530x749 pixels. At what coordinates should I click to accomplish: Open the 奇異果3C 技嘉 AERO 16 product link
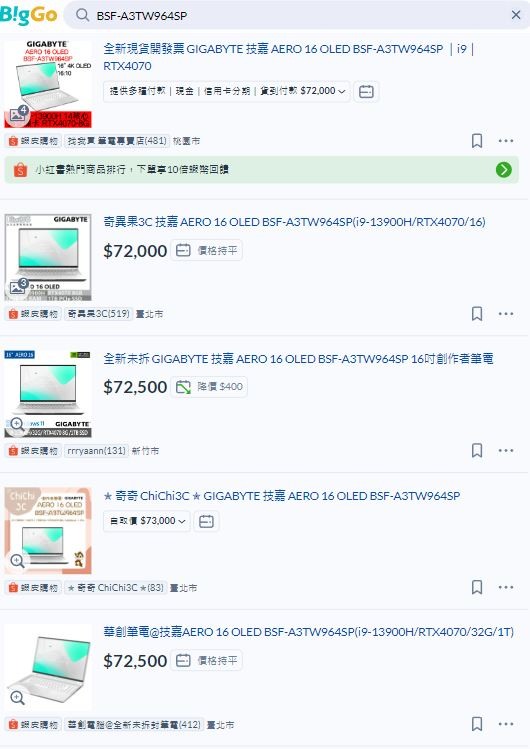[294, 222]
